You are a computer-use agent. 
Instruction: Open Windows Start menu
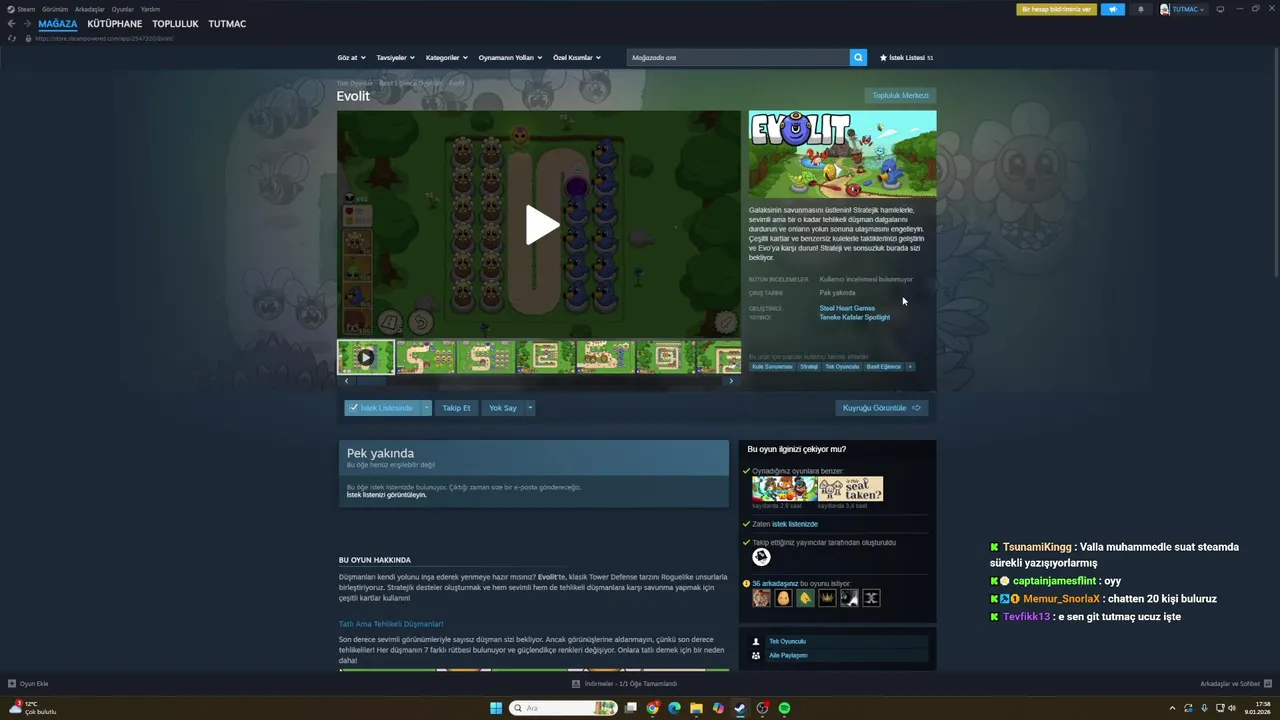click(x=496, y=708)
